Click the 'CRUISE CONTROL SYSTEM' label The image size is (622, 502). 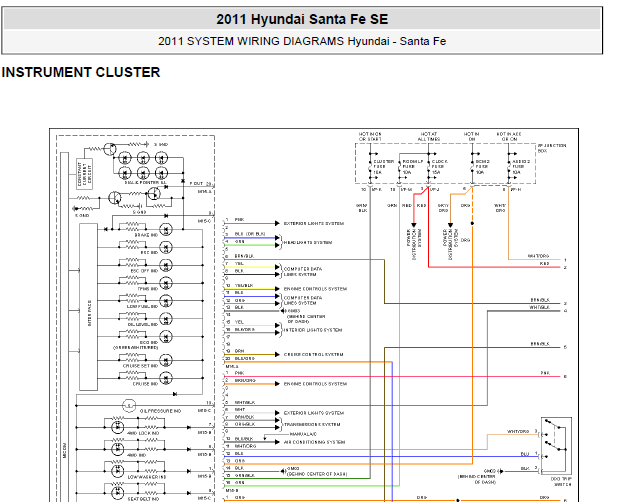click(314, 354)
